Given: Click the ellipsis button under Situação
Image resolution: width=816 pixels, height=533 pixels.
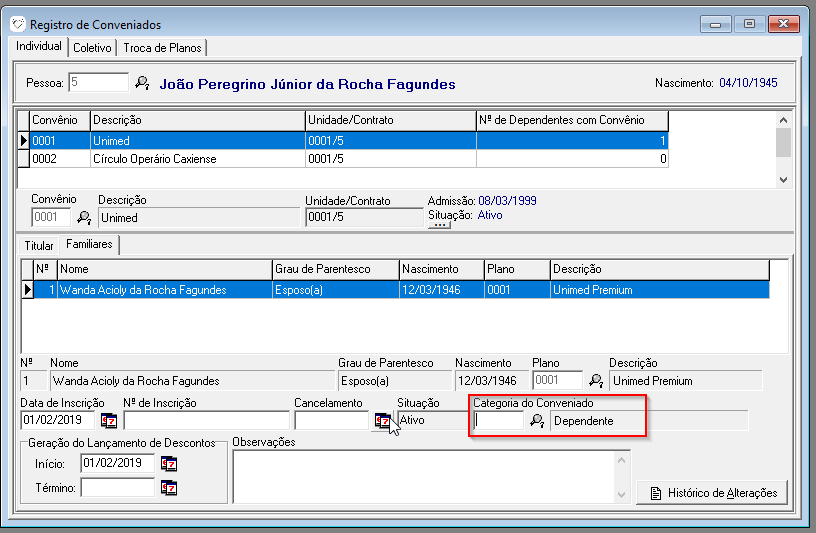Looking at the screenshot, I should pos(439,226).
